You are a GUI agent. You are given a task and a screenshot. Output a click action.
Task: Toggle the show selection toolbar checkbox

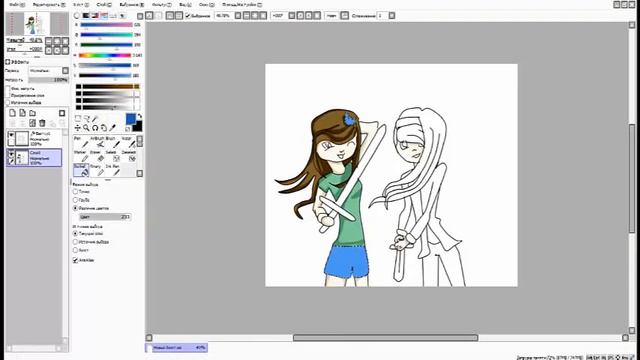click(x=188, y=16)
